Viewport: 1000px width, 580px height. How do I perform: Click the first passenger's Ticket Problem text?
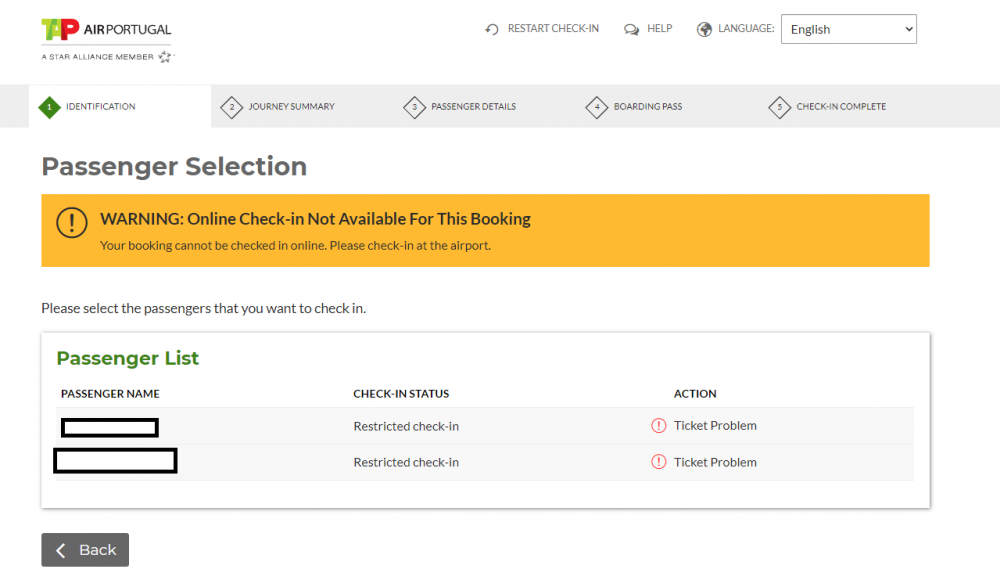(715, 426)
